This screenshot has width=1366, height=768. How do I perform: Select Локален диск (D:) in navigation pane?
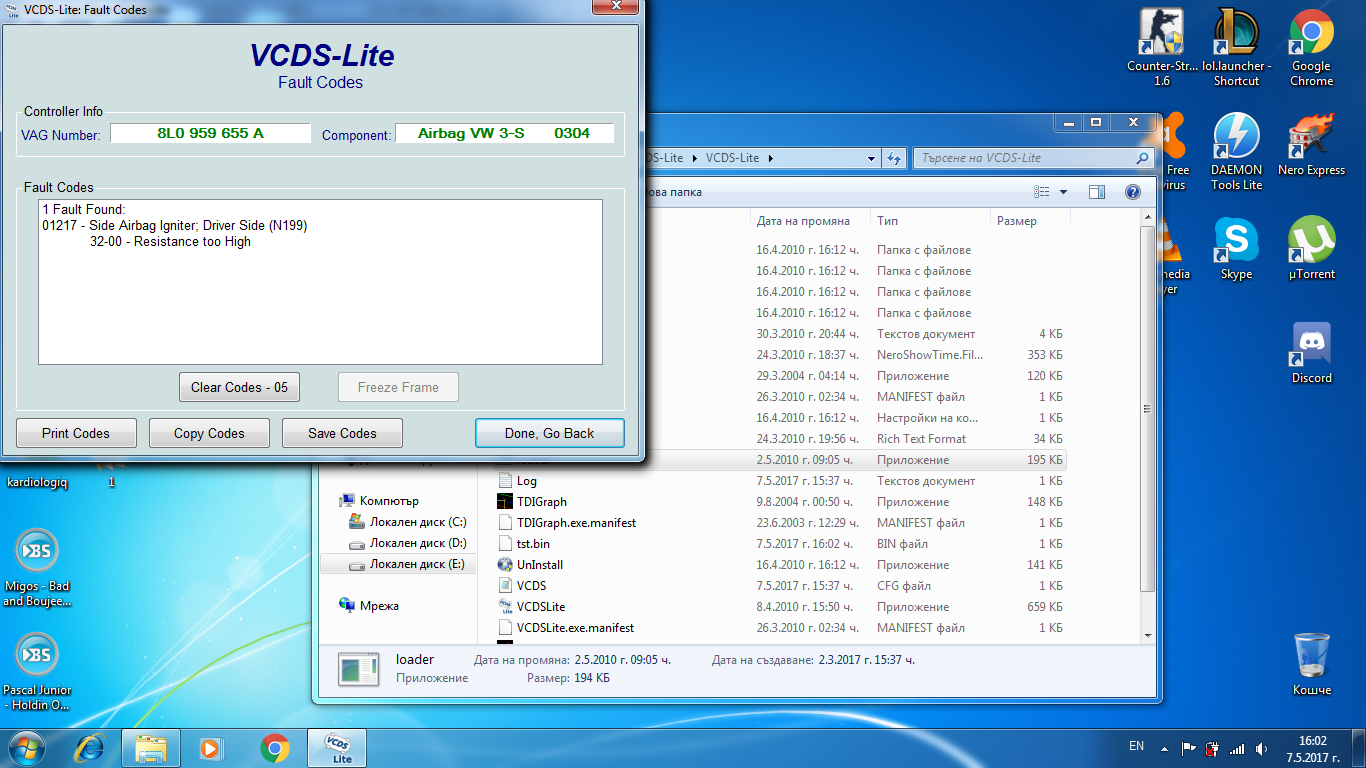pyautogui.click(x=417, y=543)
